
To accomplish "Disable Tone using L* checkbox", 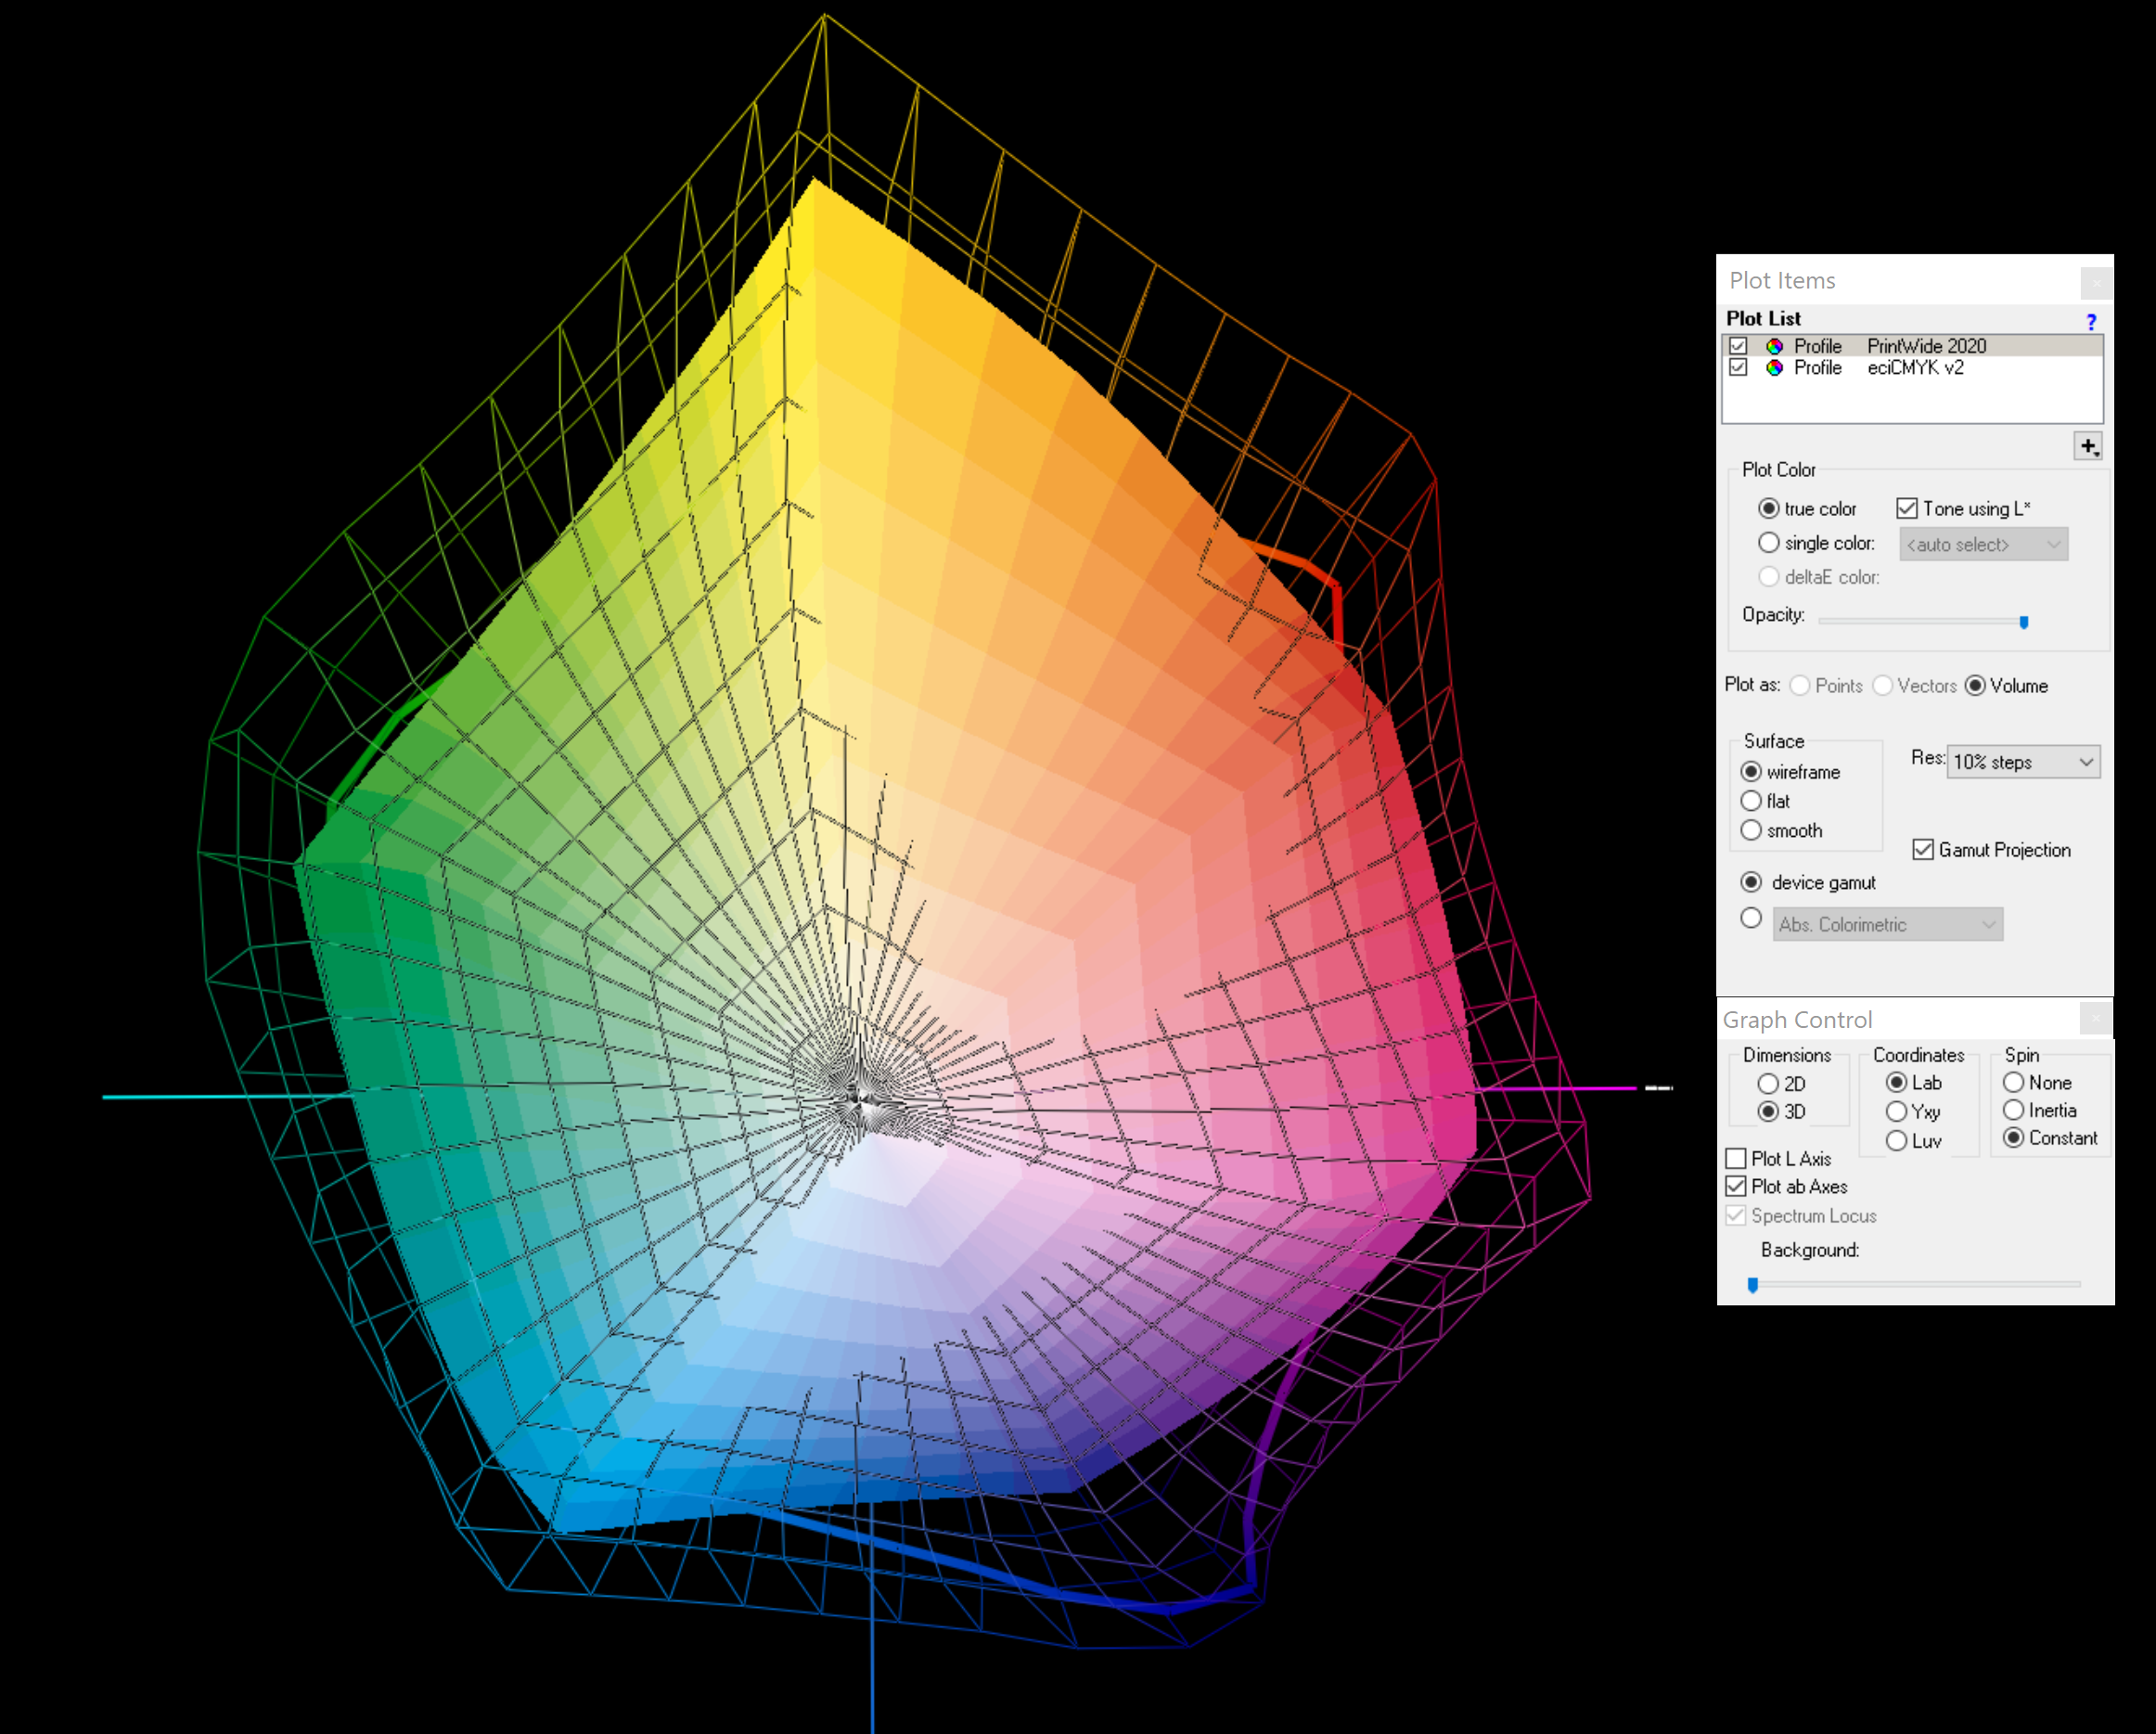I will pyautogui.click(x=1906, y=508).
